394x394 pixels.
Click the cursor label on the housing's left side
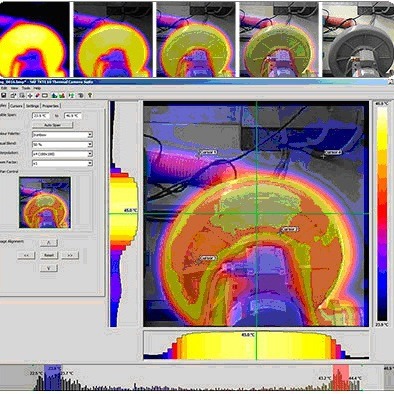208,258
